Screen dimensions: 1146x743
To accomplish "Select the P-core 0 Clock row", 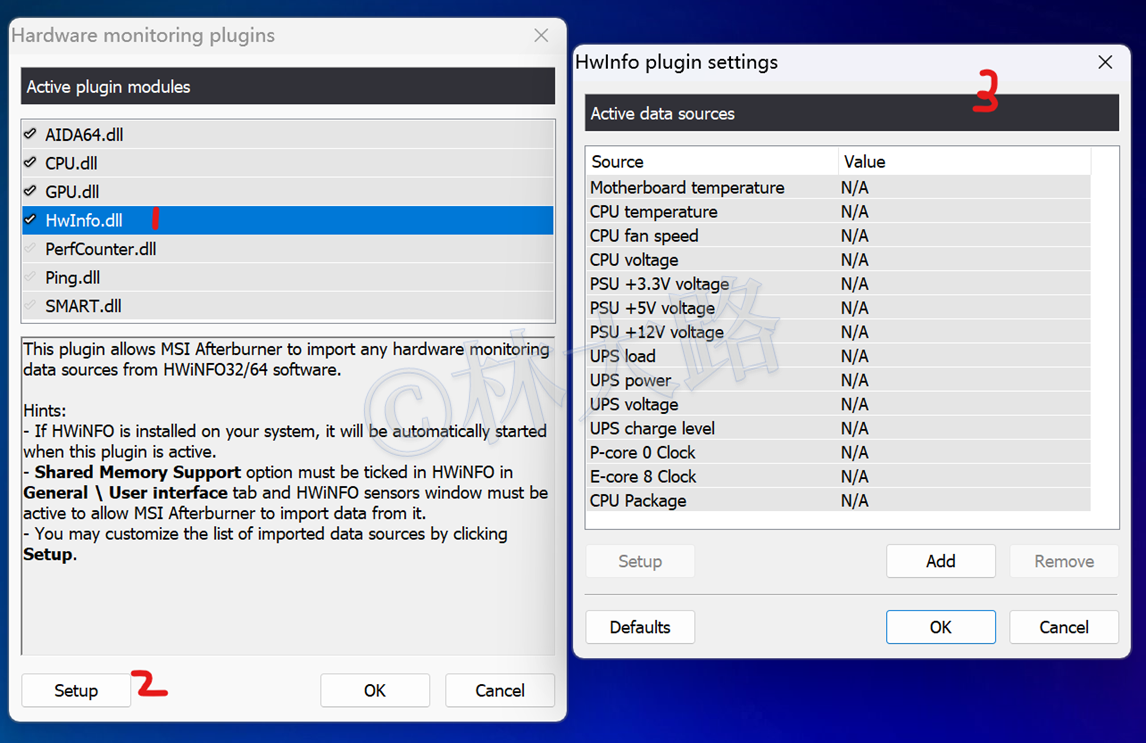I will point(838,453).
